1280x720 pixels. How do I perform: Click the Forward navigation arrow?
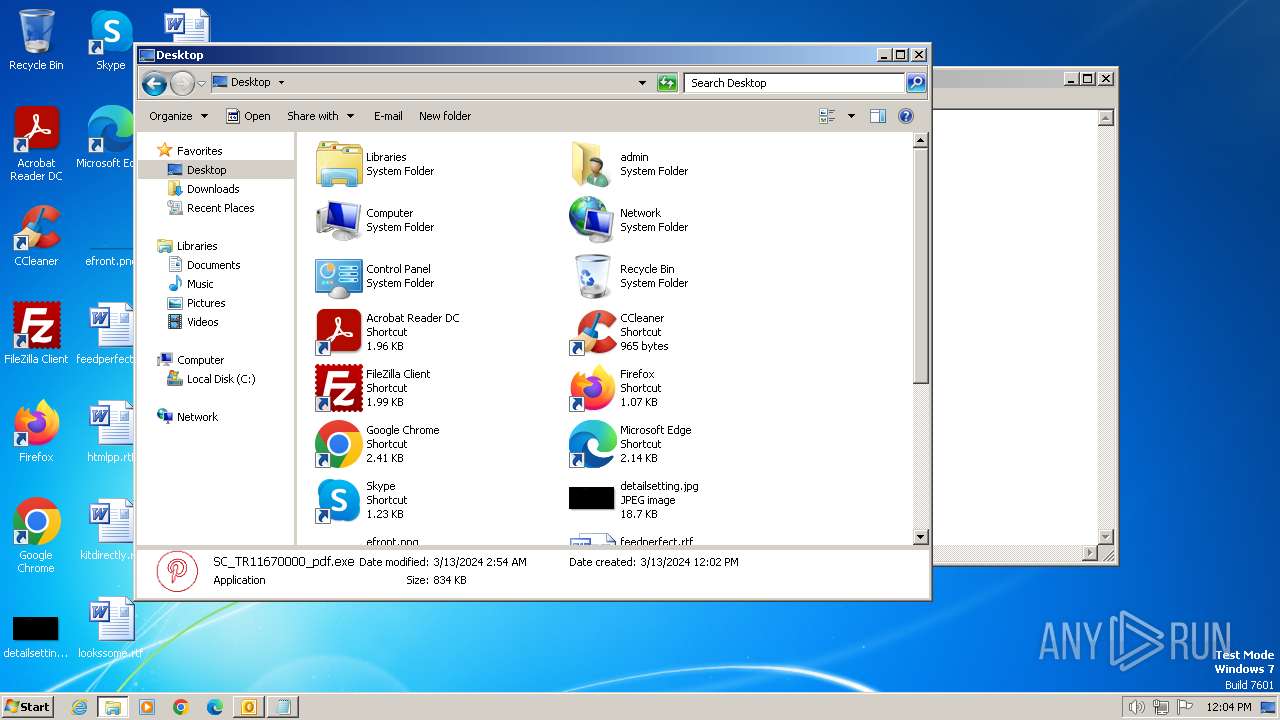click(182, 83)
